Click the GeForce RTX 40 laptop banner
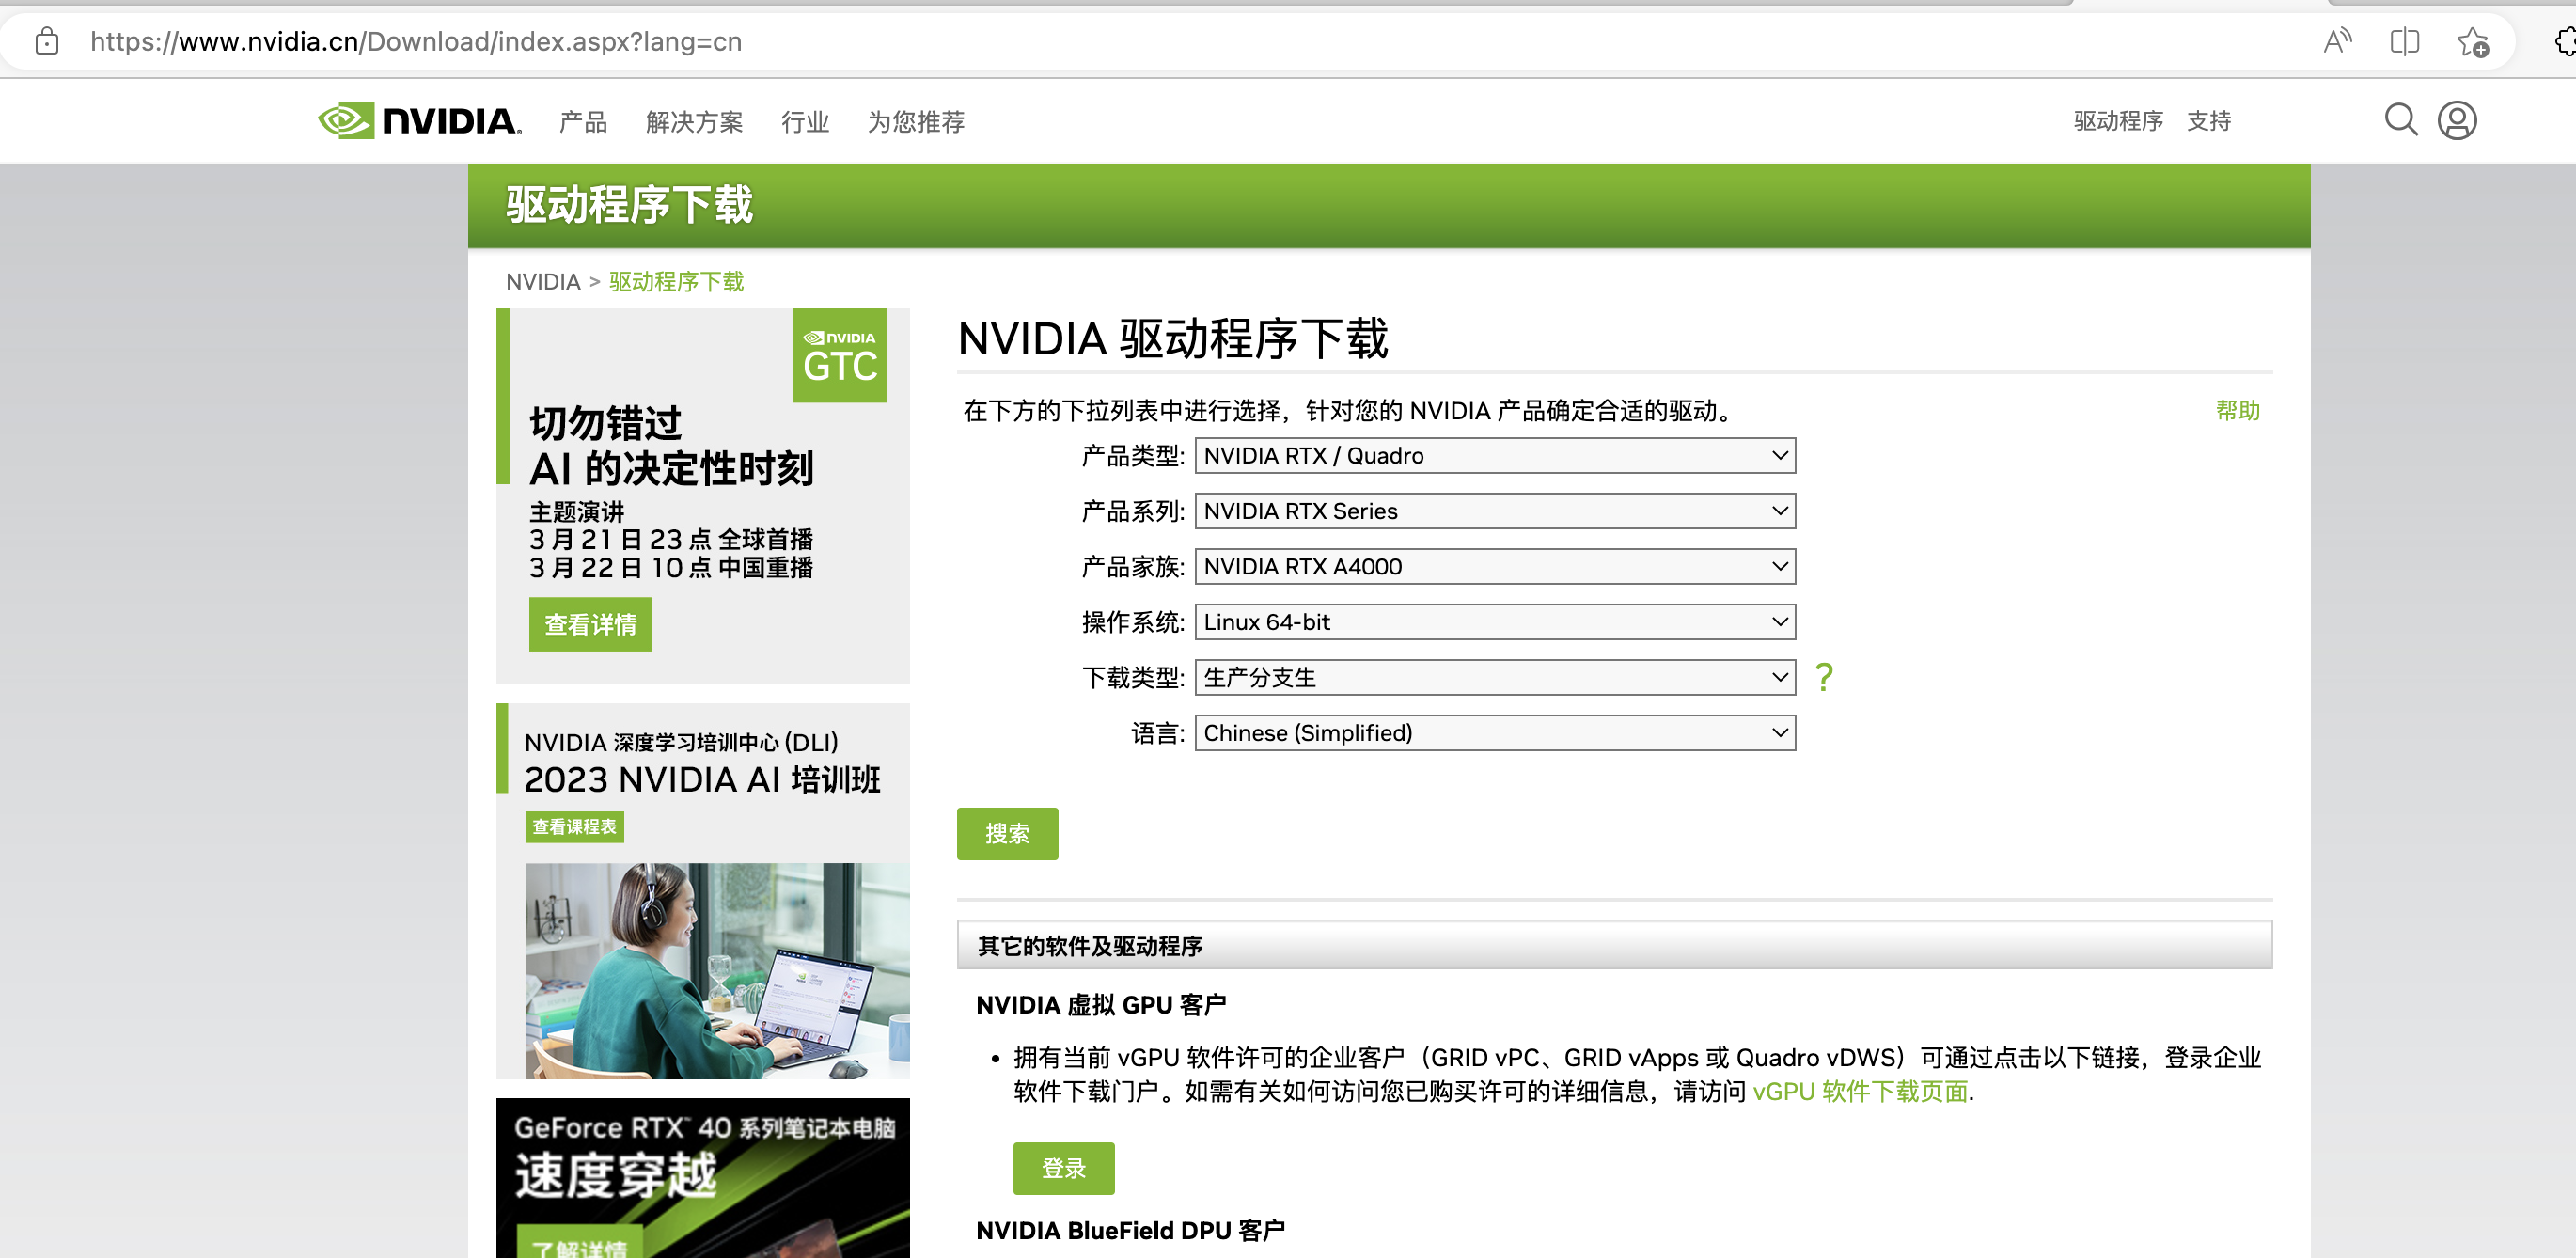 pos(702,1177)
